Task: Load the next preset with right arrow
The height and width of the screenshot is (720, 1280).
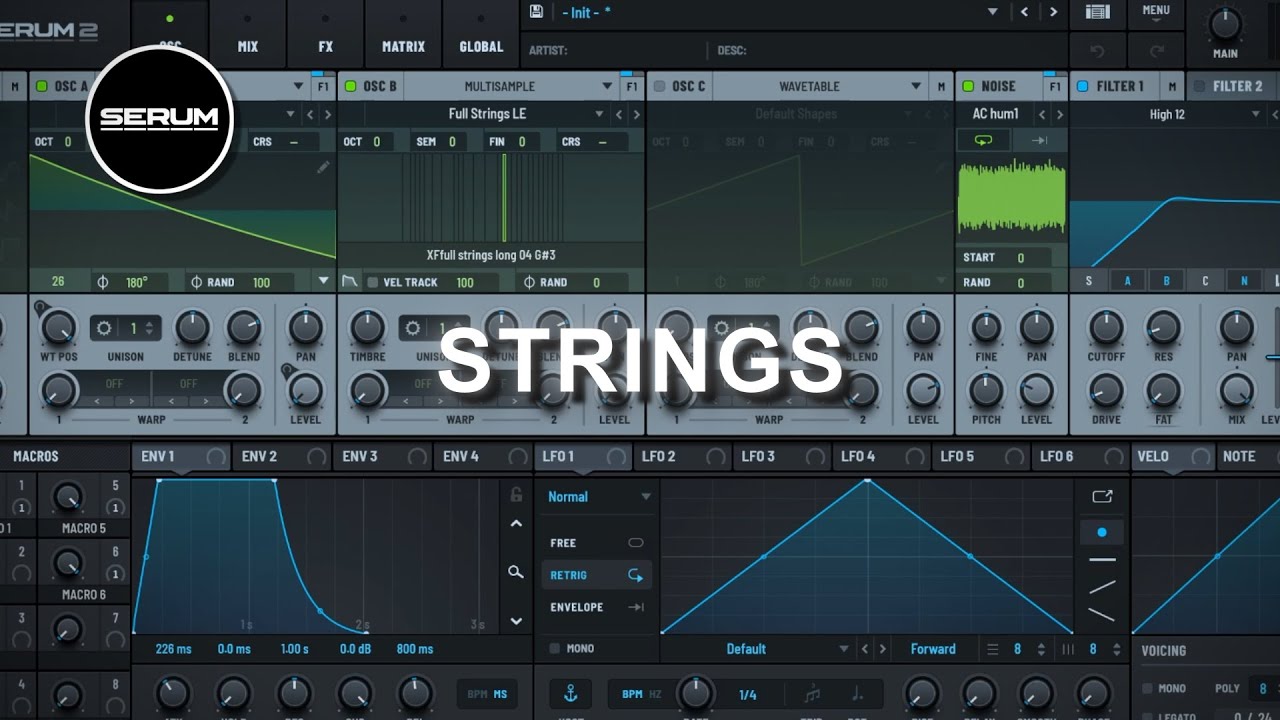Action: pos(1052,12)
